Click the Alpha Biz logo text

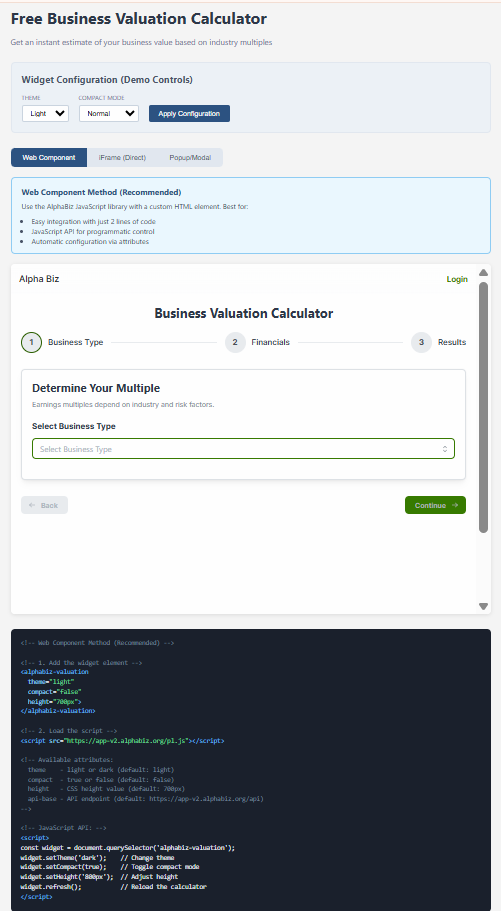point(39,279)
